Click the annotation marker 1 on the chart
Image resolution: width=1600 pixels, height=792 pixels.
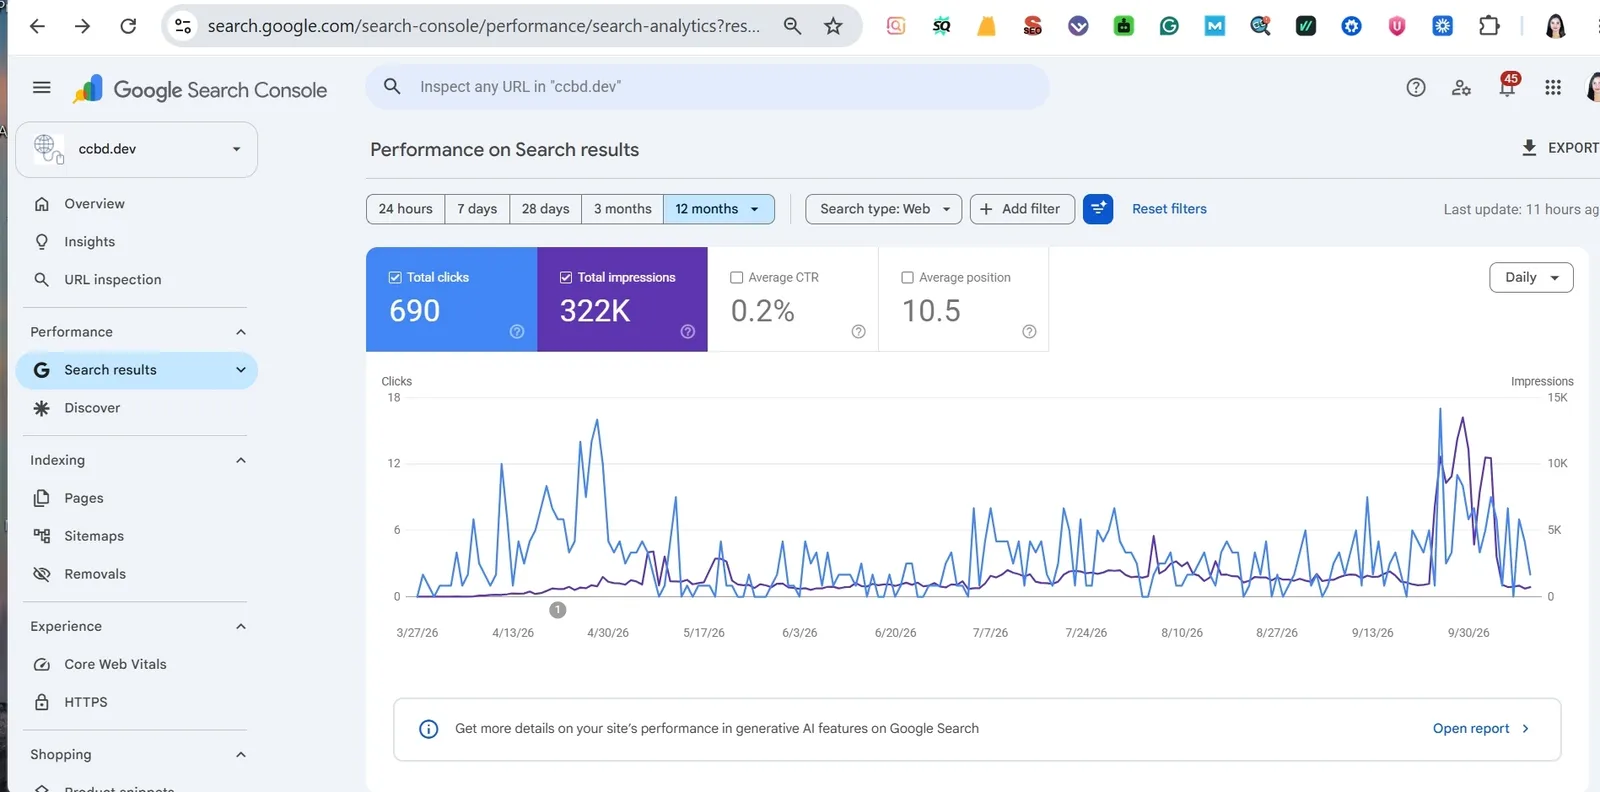[558, 610]
